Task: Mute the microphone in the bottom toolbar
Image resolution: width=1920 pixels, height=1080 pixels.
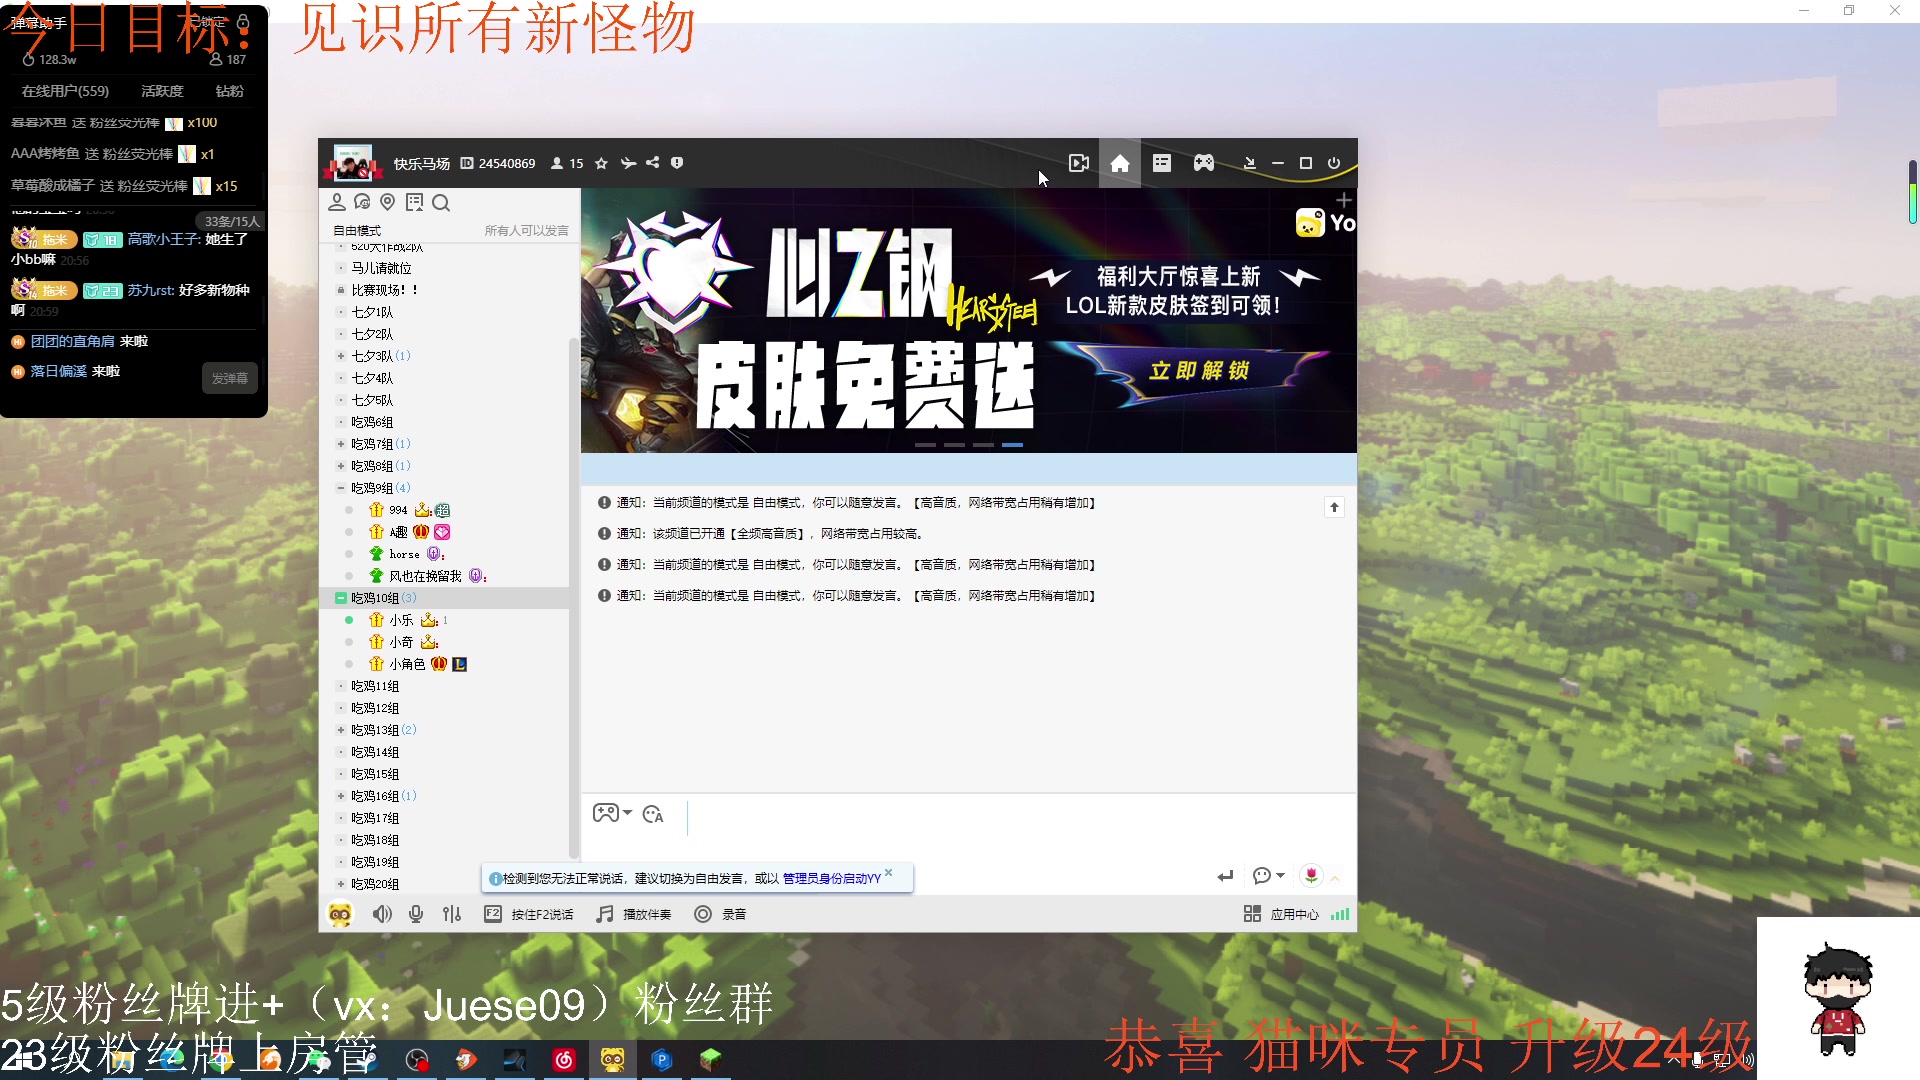Action: coord(416,913)
